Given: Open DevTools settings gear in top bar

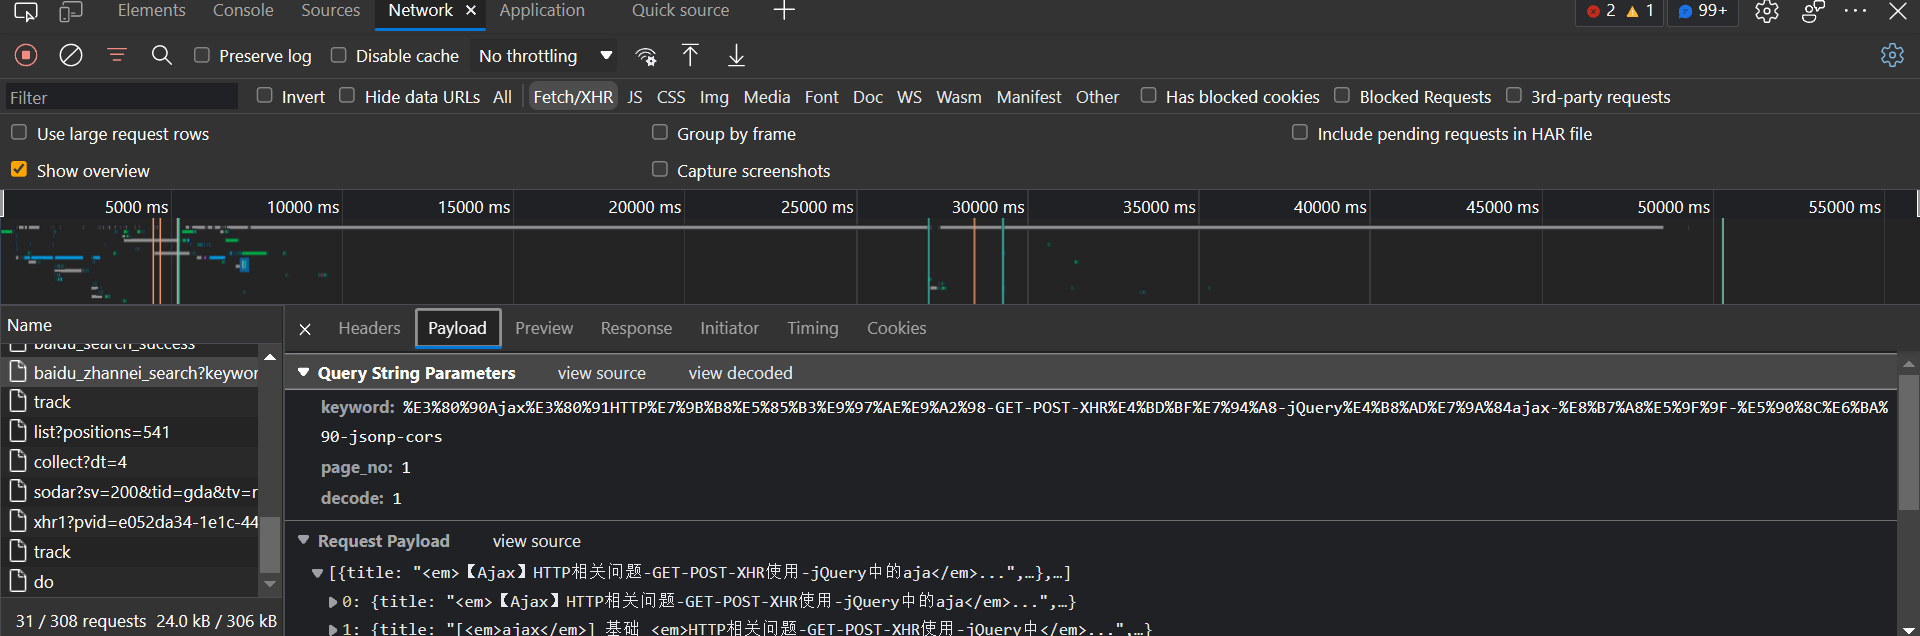Looking at the screenshot, I should pyautogui.click(x=1767, y=11).
